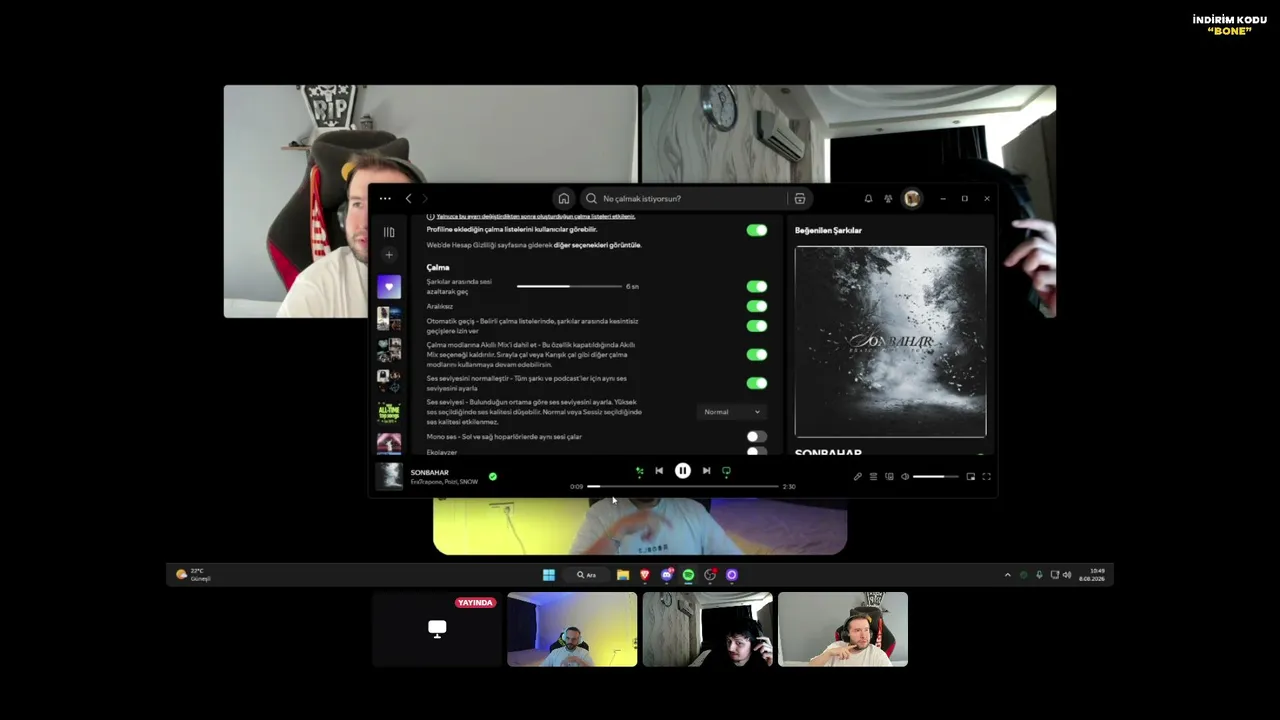The width and height of the screenshot is (1280, 720).
Task: Show hidden system tray icons
Action: 1007,575
